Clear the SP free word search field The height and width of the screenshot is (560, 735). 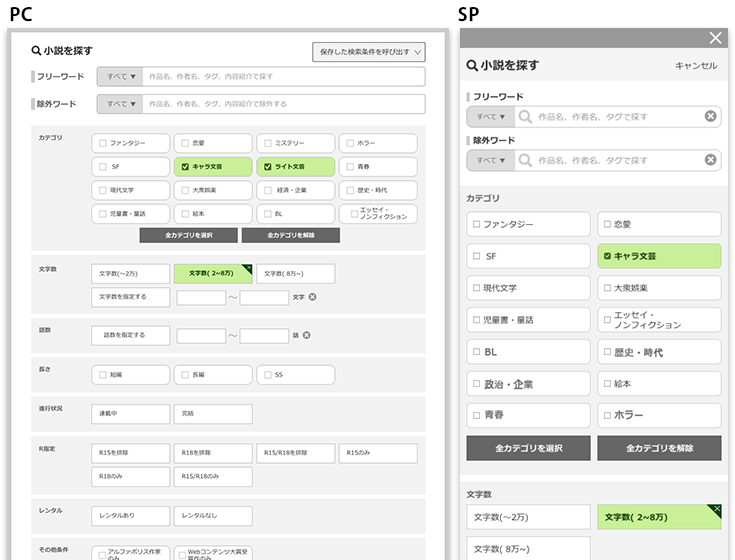tap(710, 117)
